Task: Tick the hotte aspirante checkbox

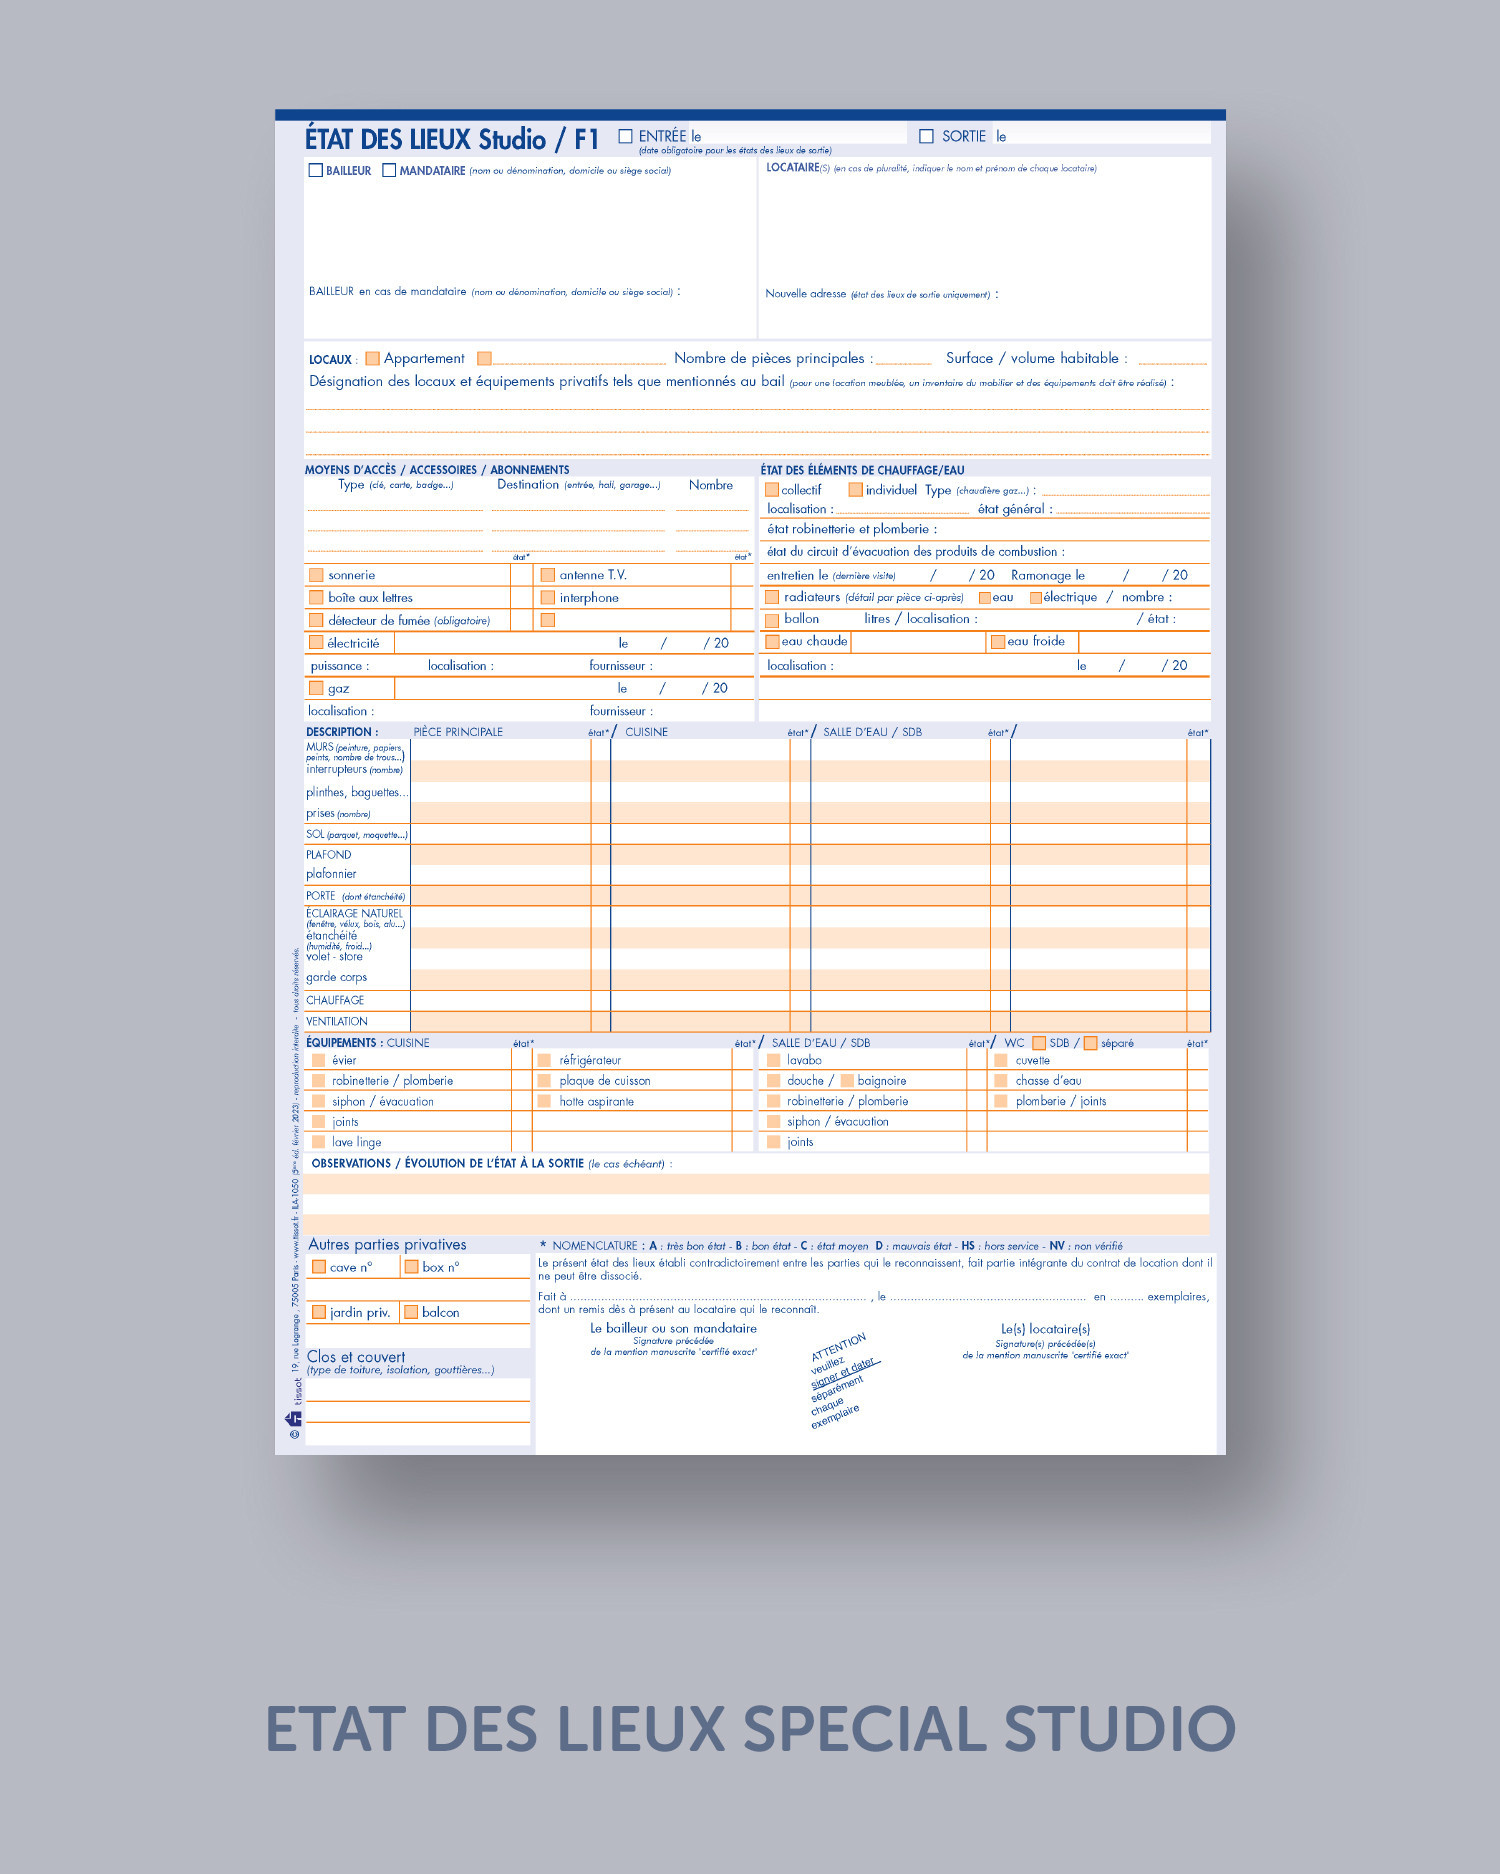Action: coord(544,1101)
